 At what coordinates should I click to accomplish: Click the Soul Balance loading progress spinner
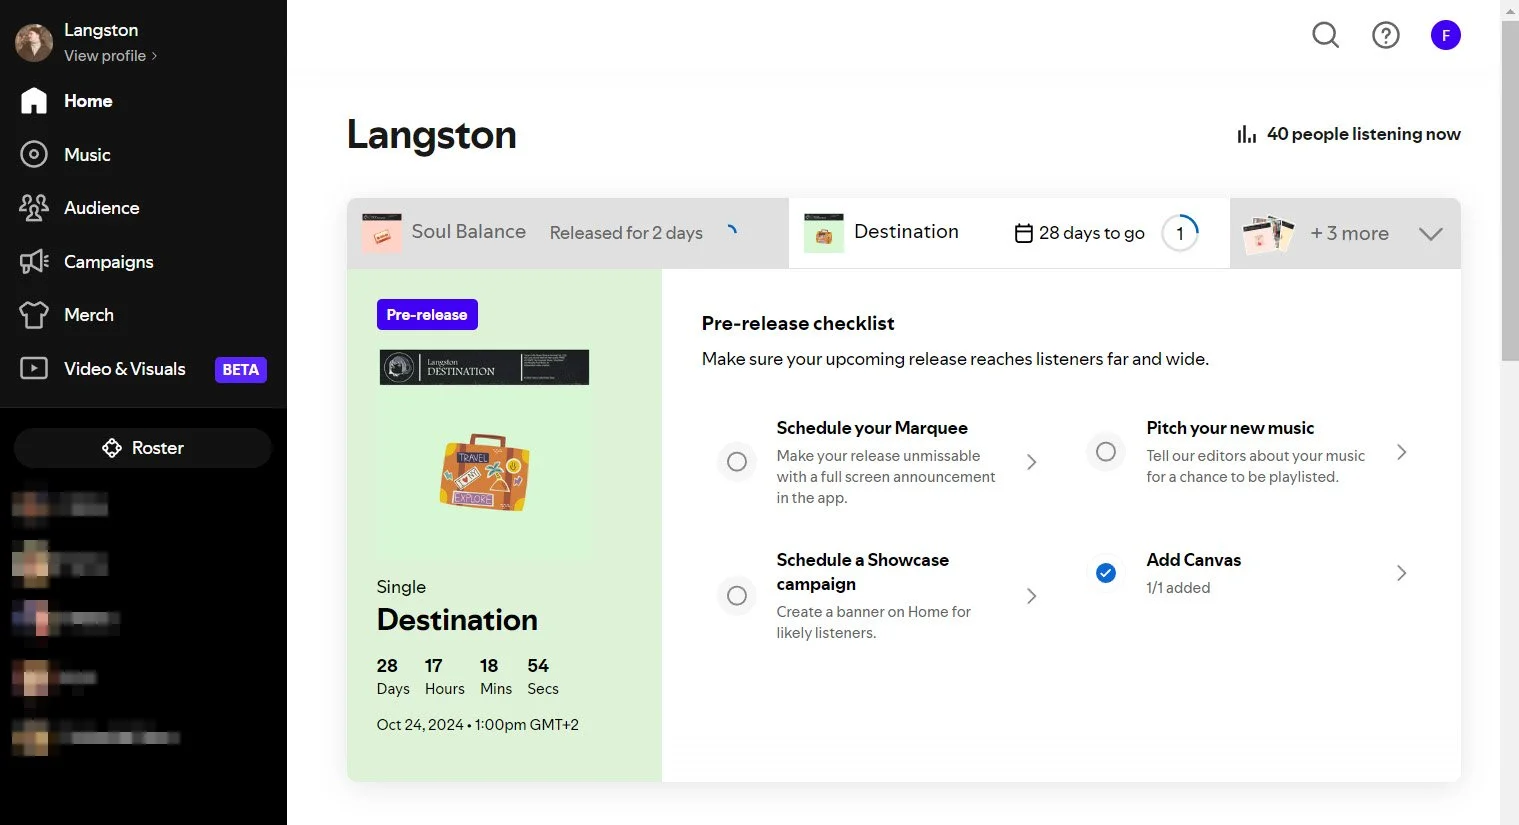click(732, 230)
